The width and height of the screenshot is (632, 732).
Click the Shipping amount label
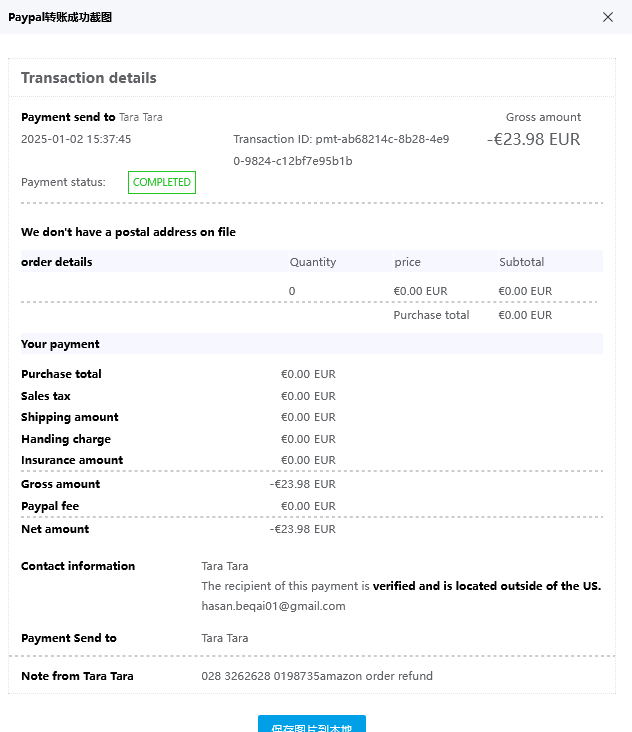(70, 417)
